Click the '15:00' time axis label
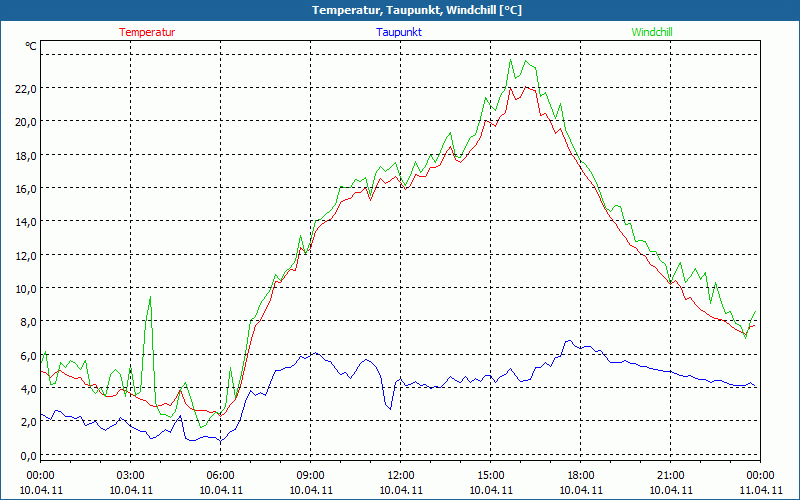The image size is (800, 500). click(x=490, y=476)
